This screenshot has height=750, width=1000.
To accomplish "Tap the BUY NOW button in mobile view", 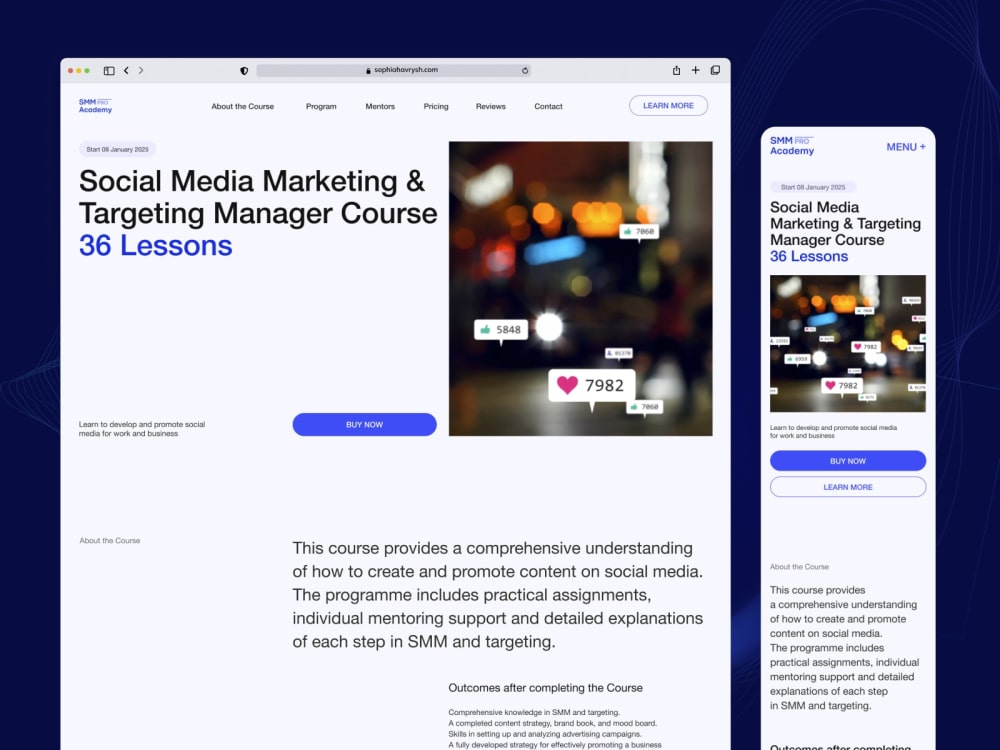I will pos(848,460).
